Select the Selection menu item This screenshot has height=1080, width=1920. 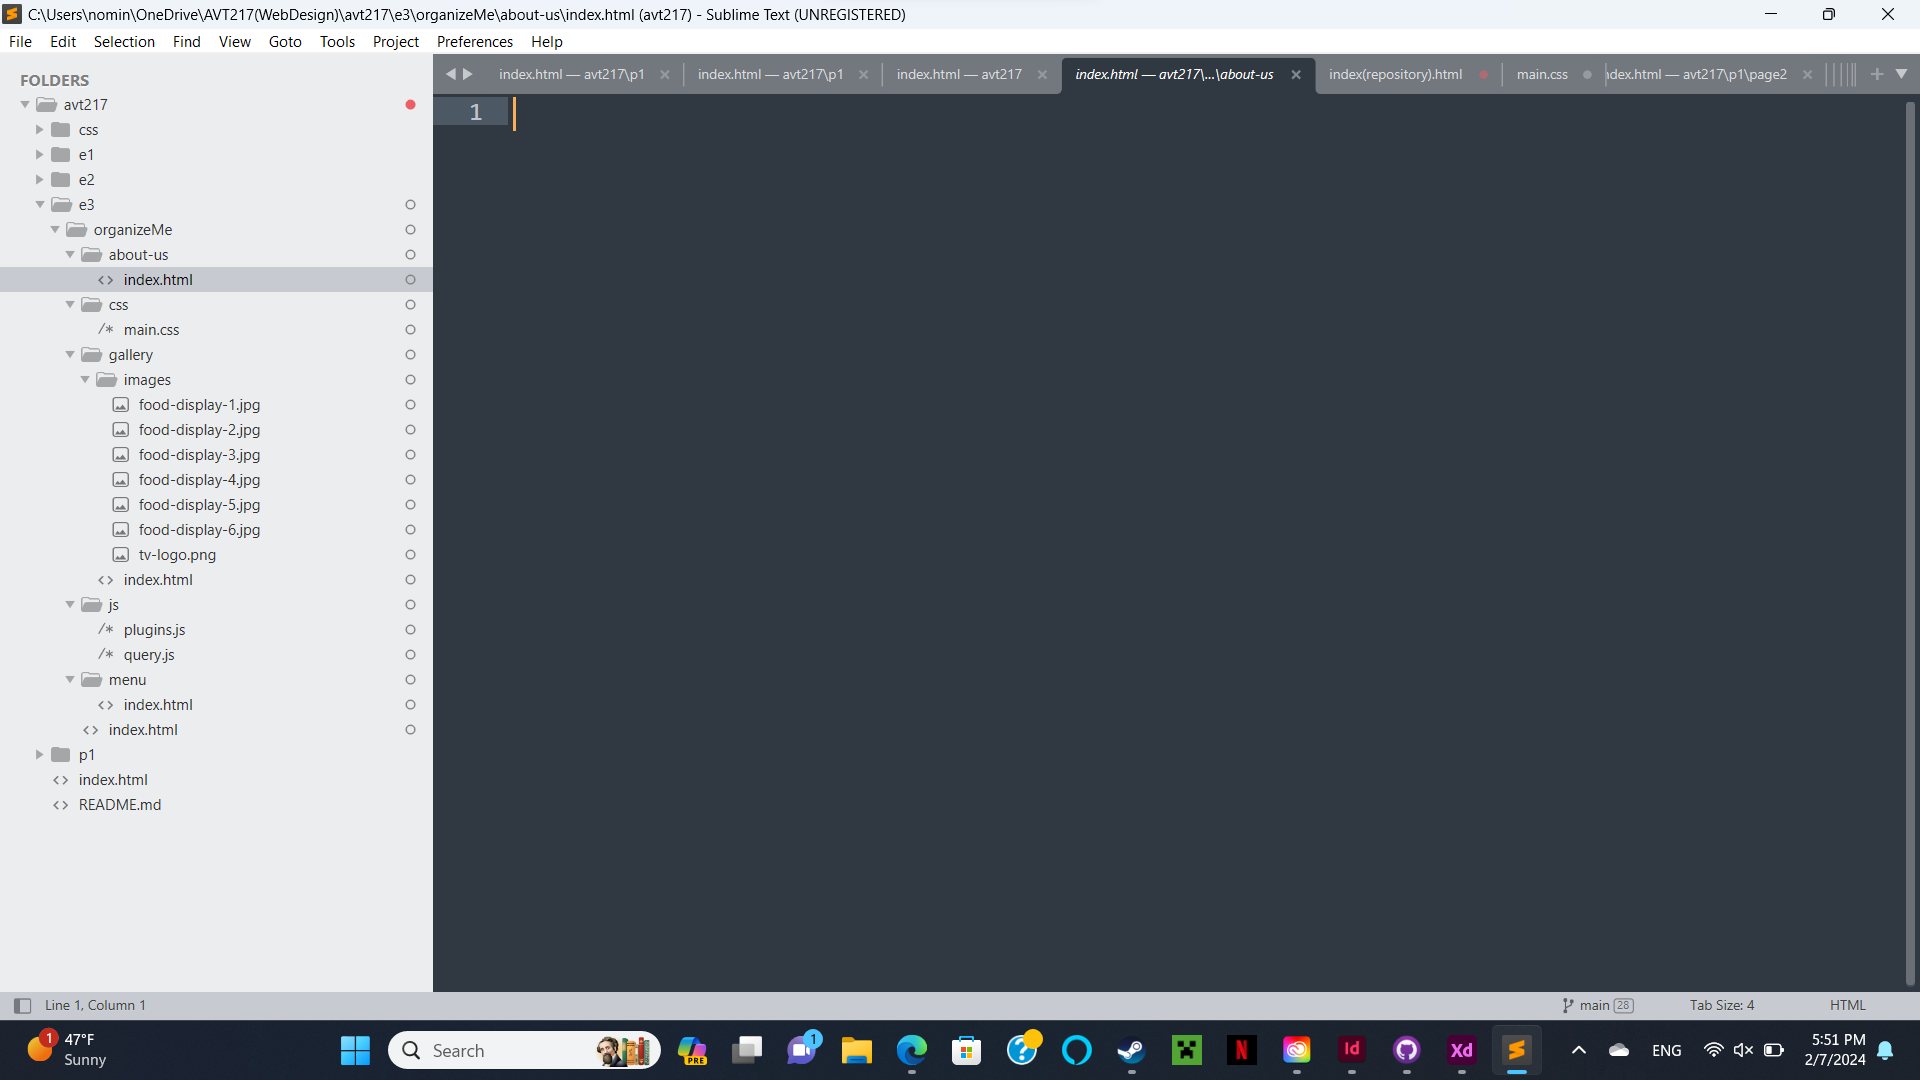coord(124,41)
